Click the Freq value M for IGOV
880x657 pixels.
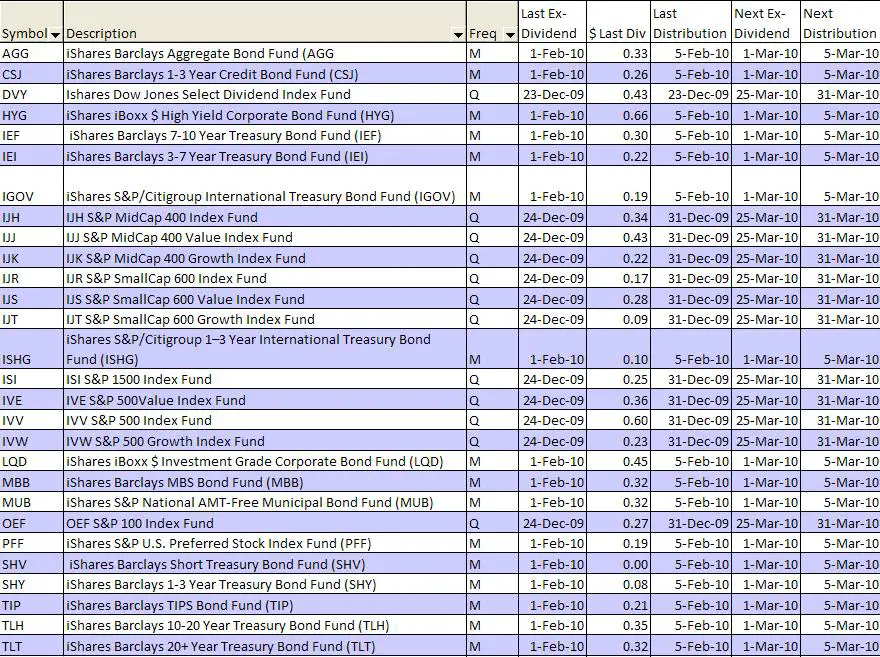point(492,186)
